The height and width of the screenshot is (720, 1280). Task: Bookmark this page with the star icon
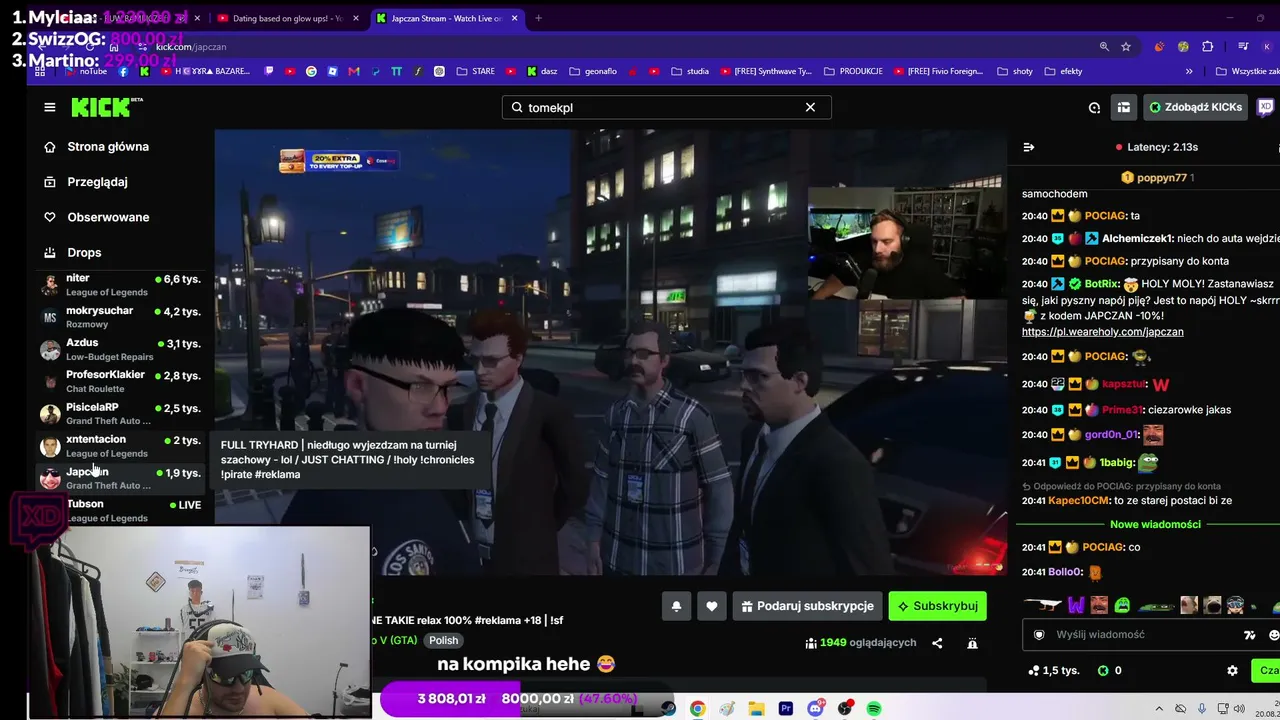[x=1126, y=47]
